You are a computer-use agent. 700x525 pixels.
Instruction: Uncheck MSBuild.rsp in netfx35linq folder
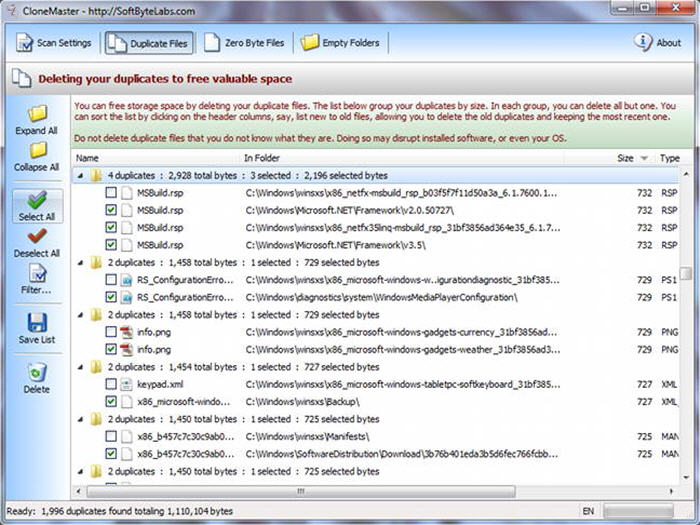tap(111, 228)
